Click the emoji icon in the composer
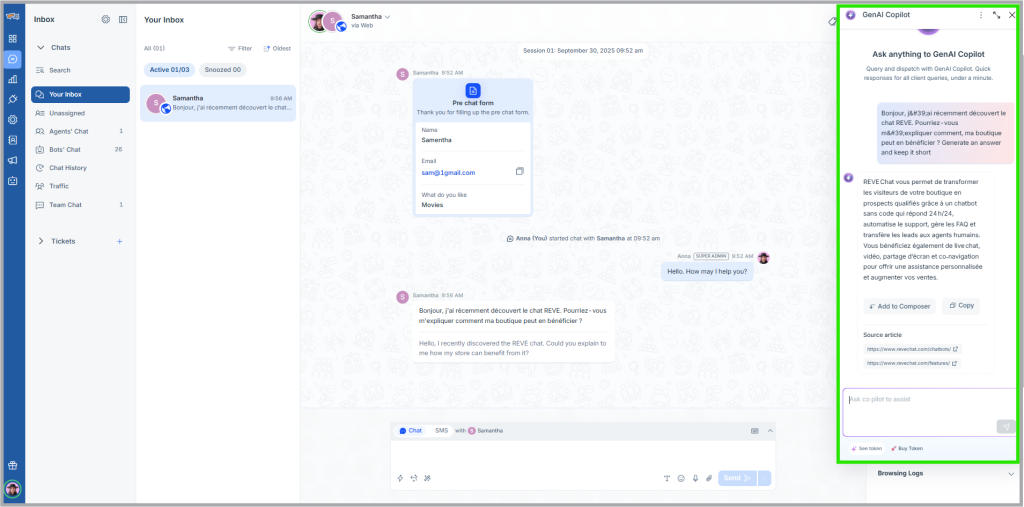The height and width of the screenshot is (507, 1024). [681, 478]
